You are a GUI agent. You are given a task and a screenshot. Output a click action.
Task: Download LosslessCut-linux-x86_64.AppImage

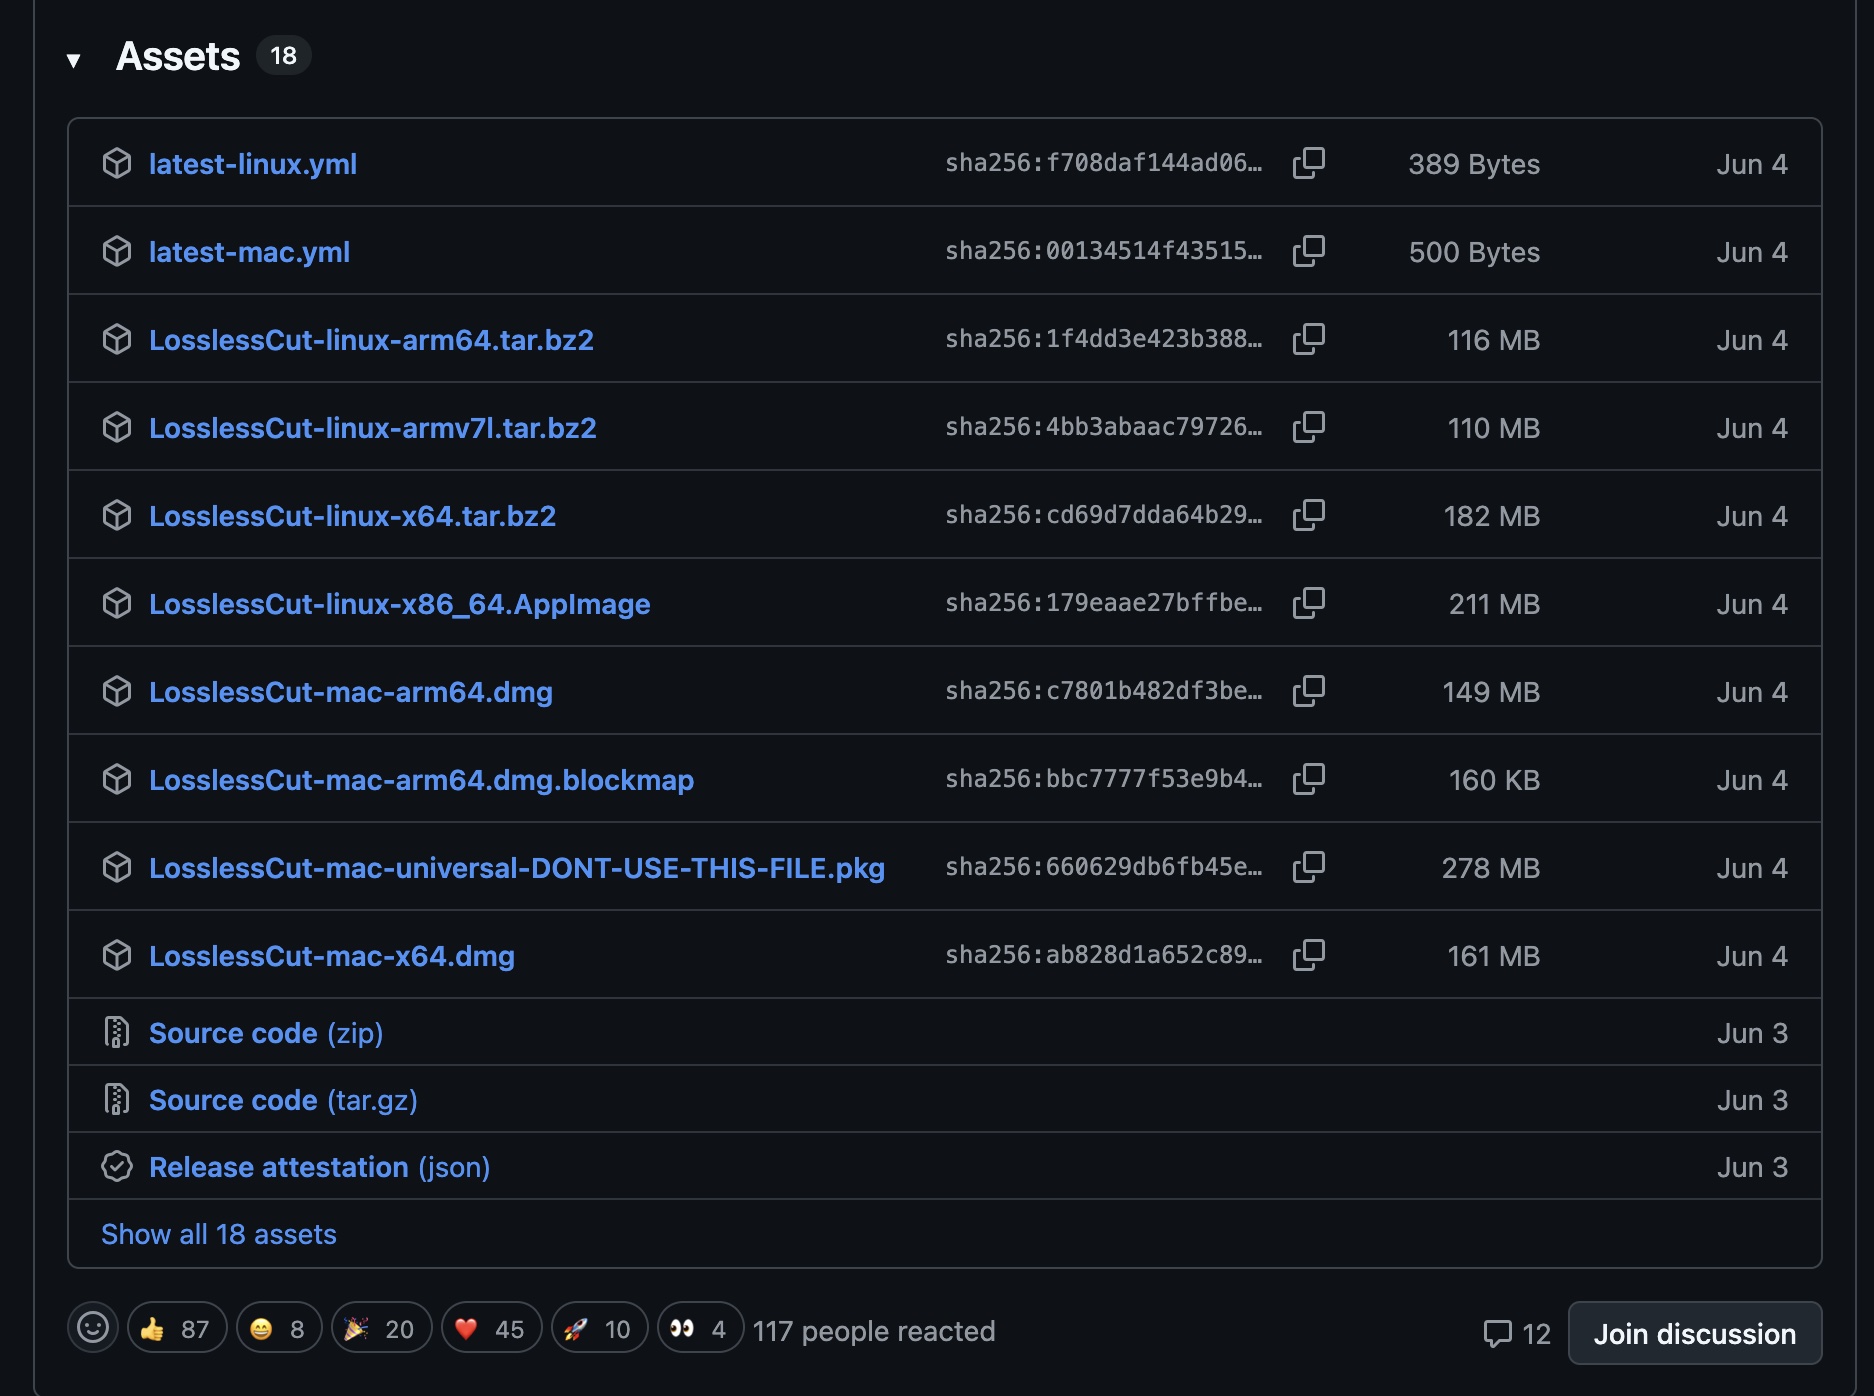(400, 604)
